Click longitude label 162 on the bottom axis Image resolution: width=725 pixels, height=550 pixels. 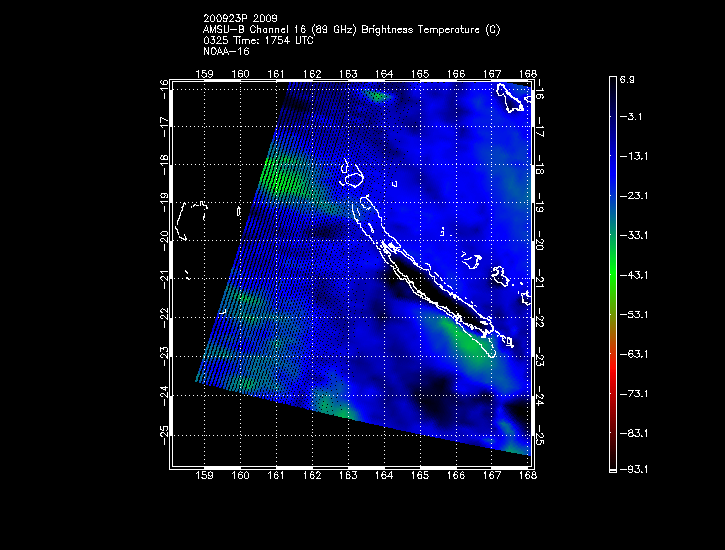[312, 475]
